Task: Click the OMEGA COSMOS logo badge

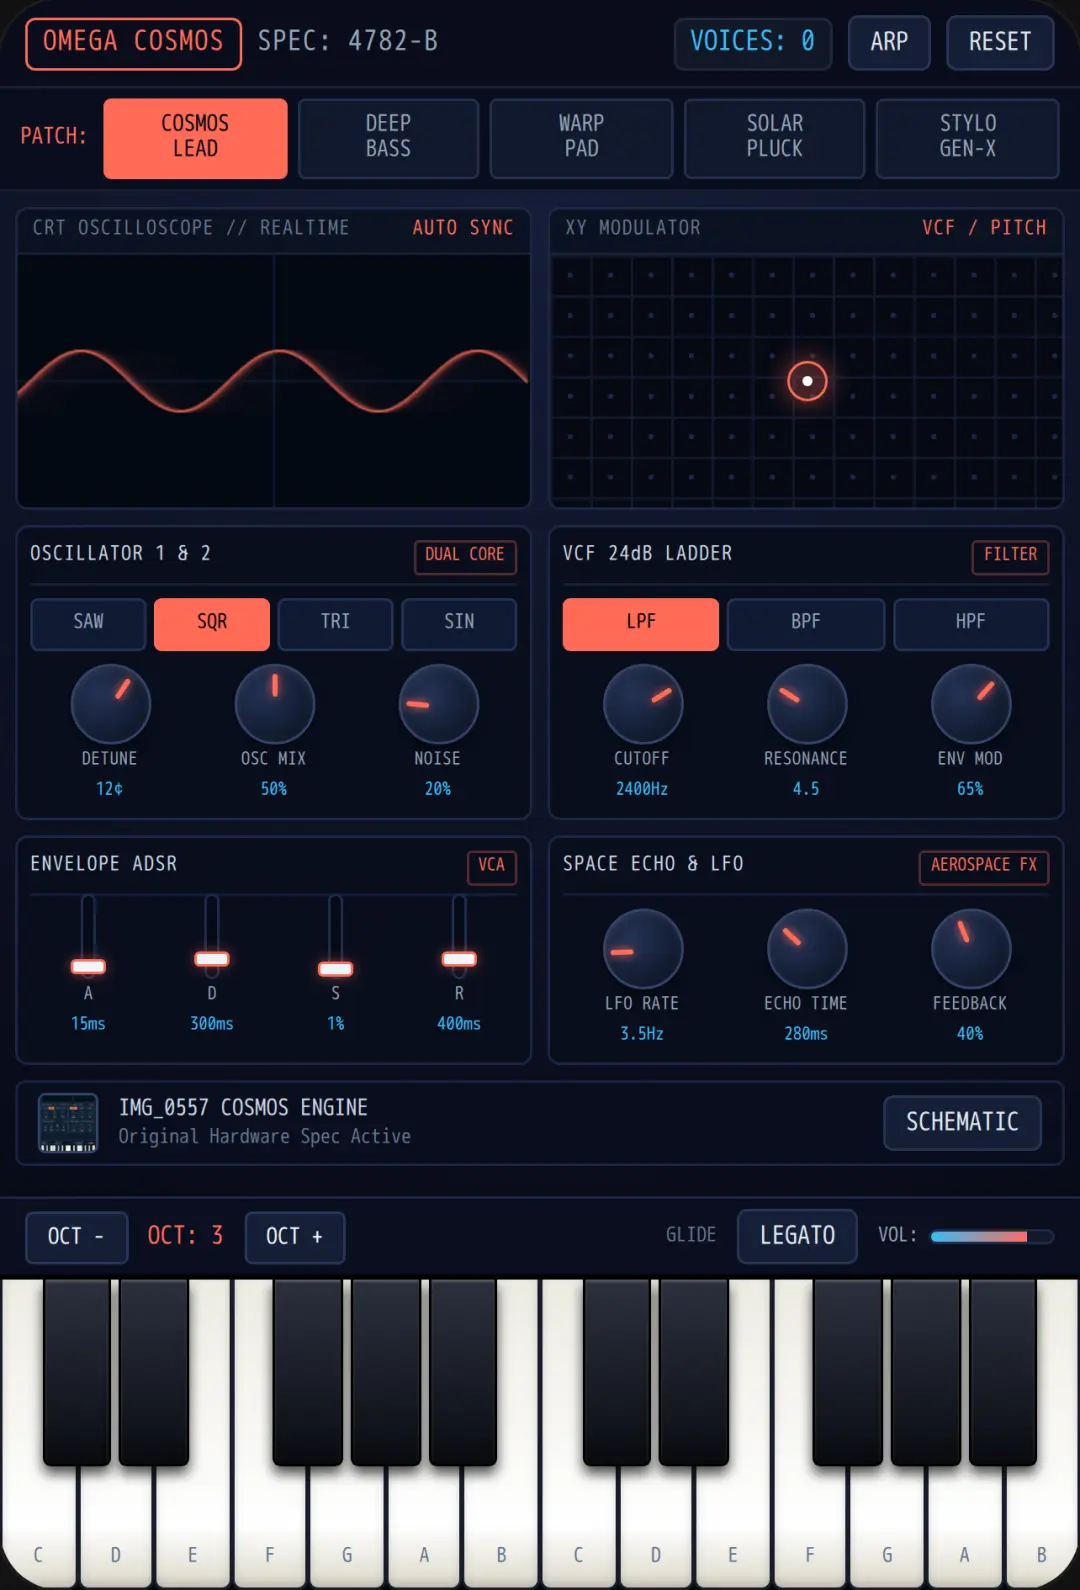Action: (133, 43)
